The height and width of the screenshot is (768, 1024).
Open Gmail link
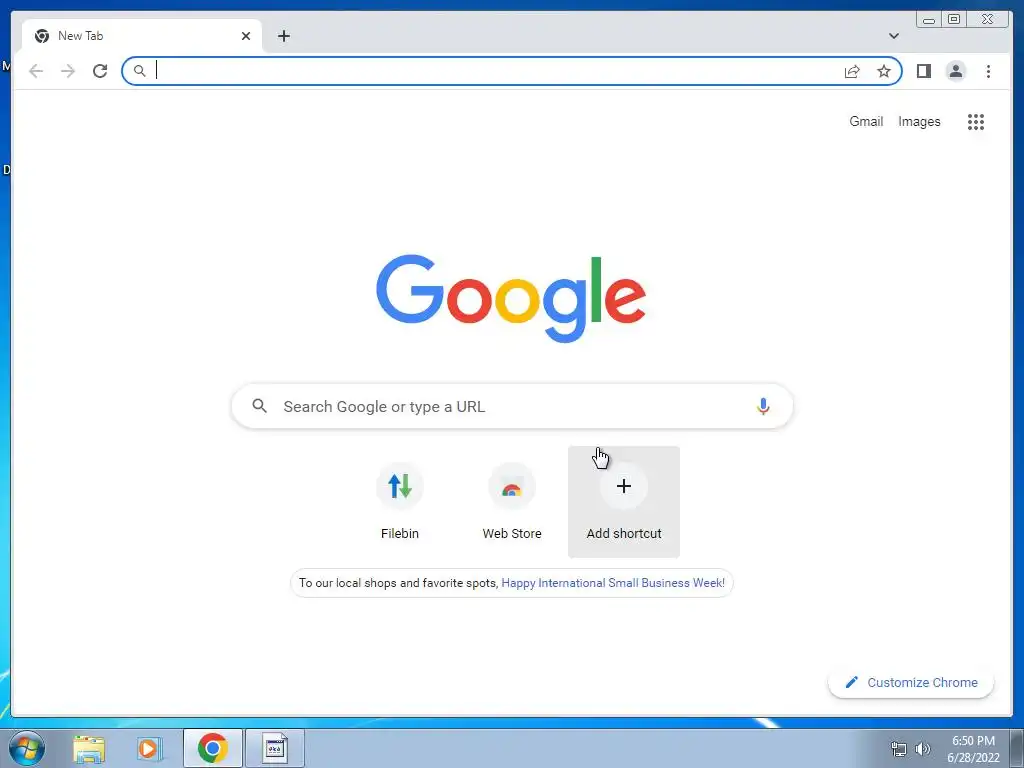(866, 121)
